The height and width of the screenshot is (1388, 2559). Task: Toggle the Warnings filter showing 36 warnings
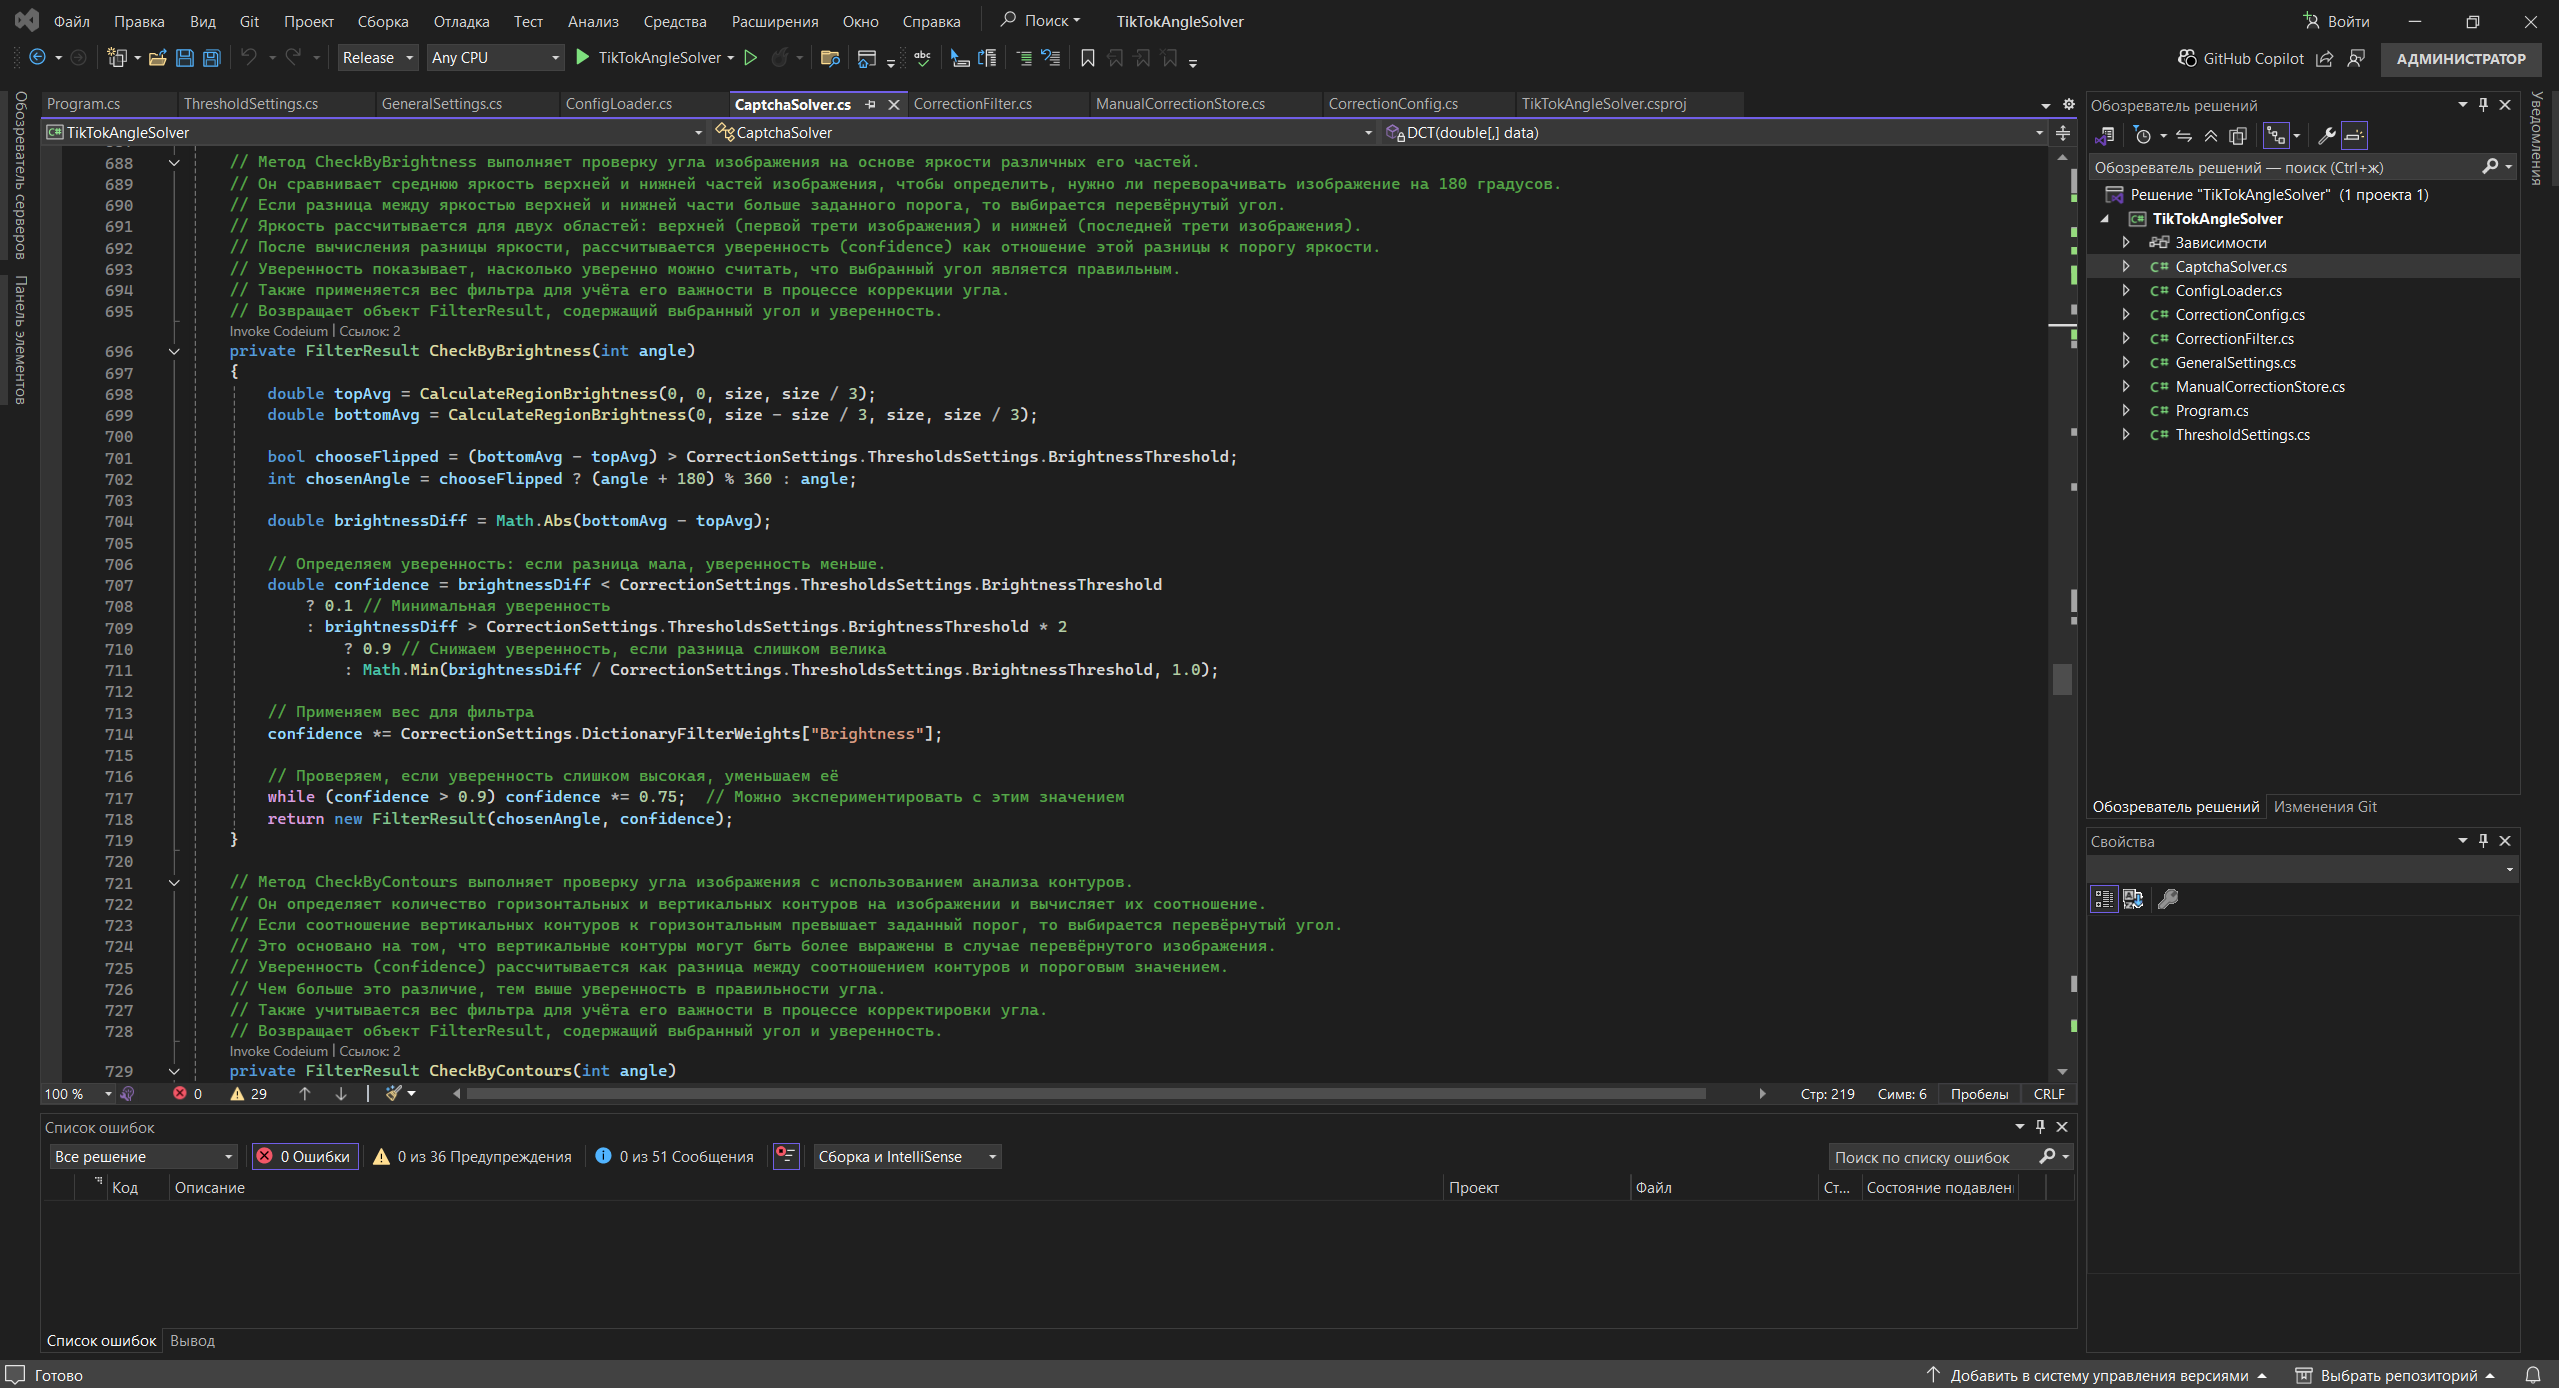click(473, 1156)
